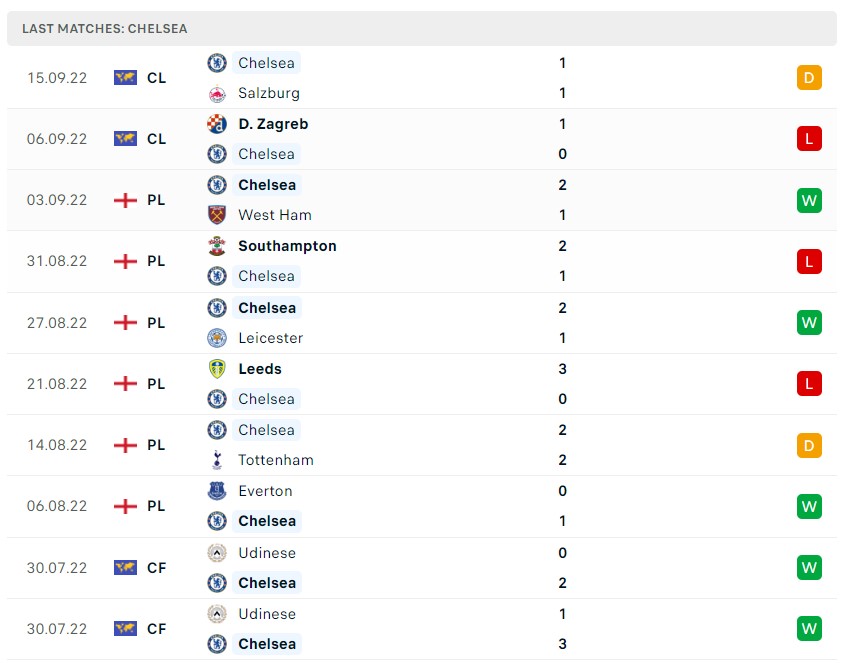
Task: Click the L badge for the Leeds match
Action: 809,383
